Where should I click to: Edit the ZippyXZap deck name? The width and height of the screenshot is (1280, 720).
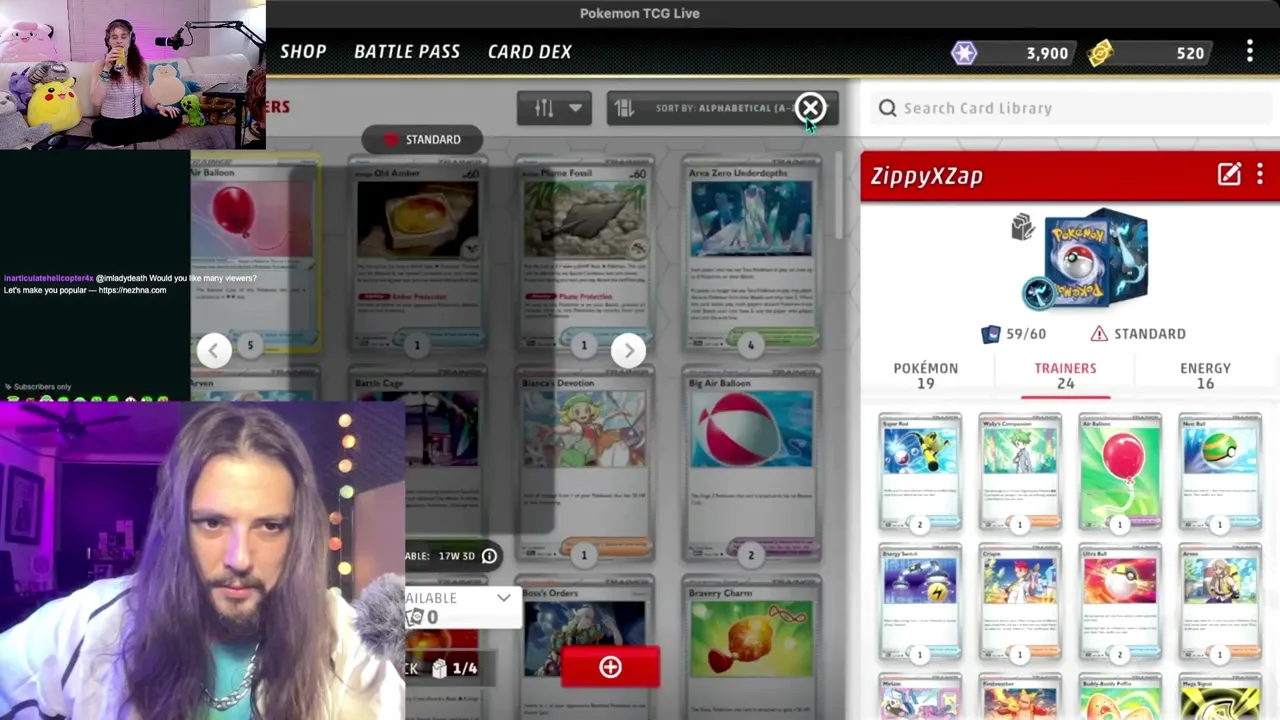1229,175
